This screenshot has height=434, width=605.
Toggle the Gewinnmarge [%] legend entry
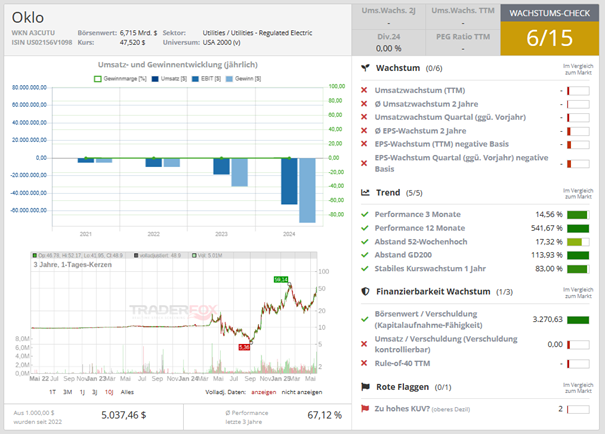pos(120,79)
